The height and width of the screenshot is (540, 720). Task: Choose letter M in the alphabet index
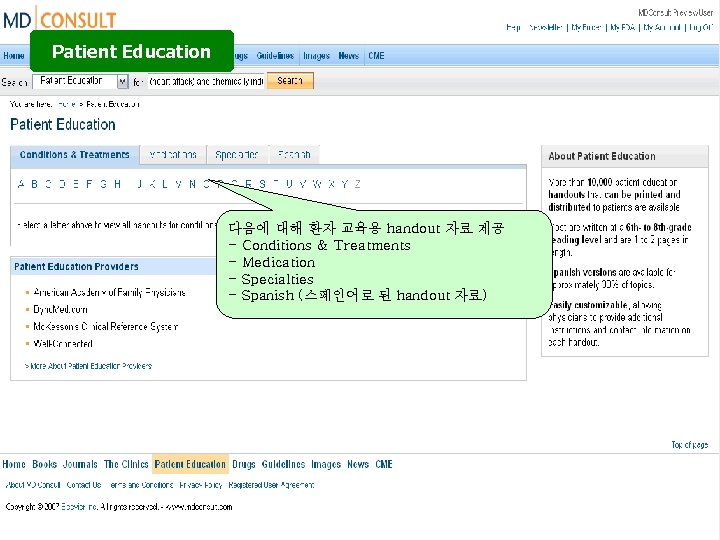pyautogui.click(x=178, y=185)
